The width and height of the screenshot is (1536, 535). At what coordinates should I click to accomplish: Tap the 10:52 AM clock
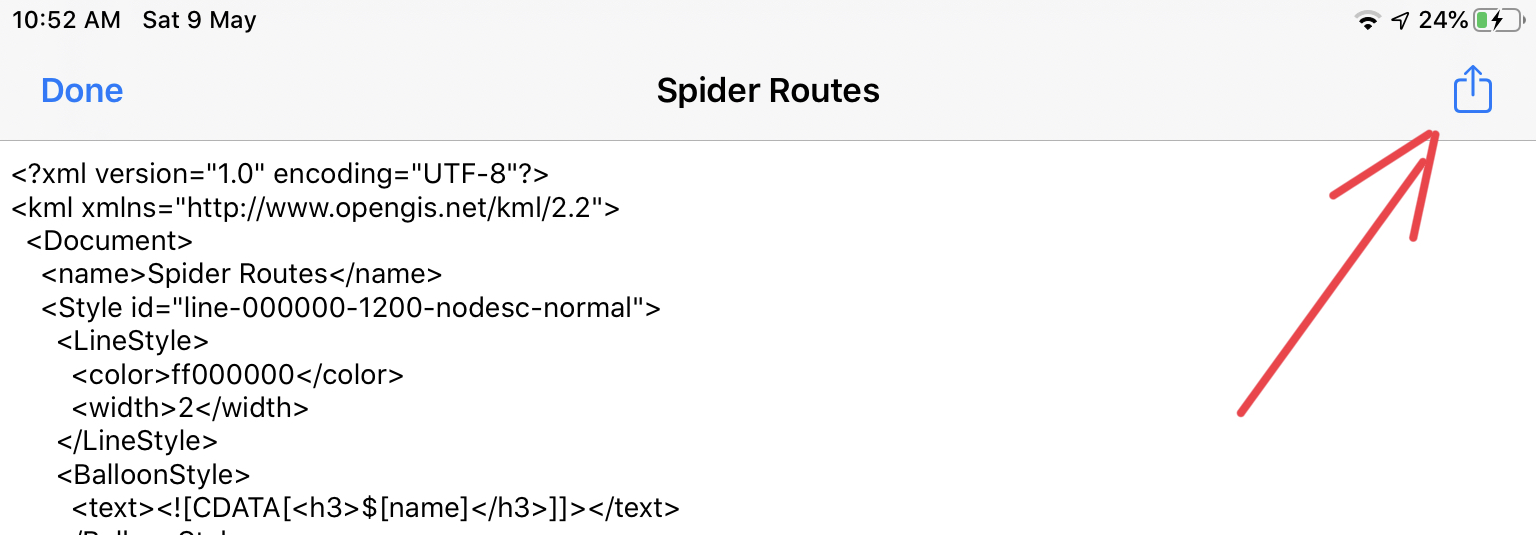[x=66, y=21]
